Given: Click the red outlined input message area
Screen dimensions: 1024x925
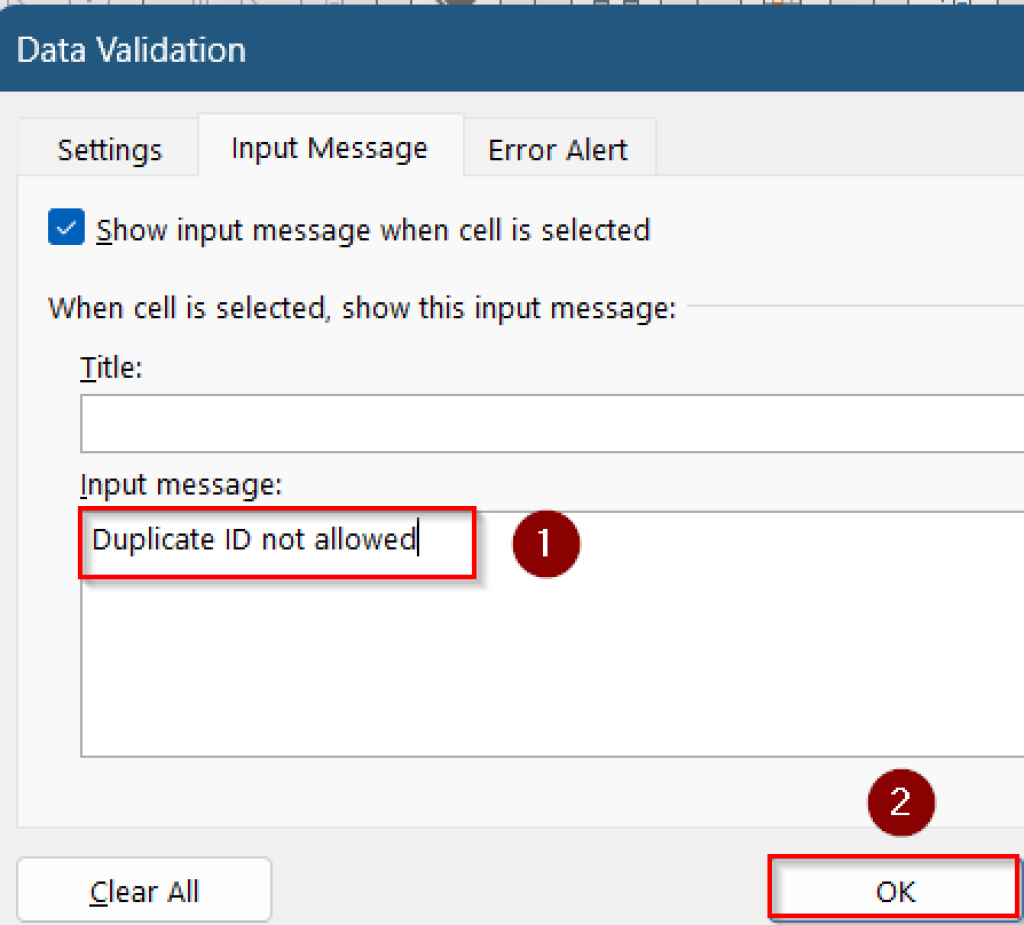Looking at the screenshot, I should tap(276, 543).
